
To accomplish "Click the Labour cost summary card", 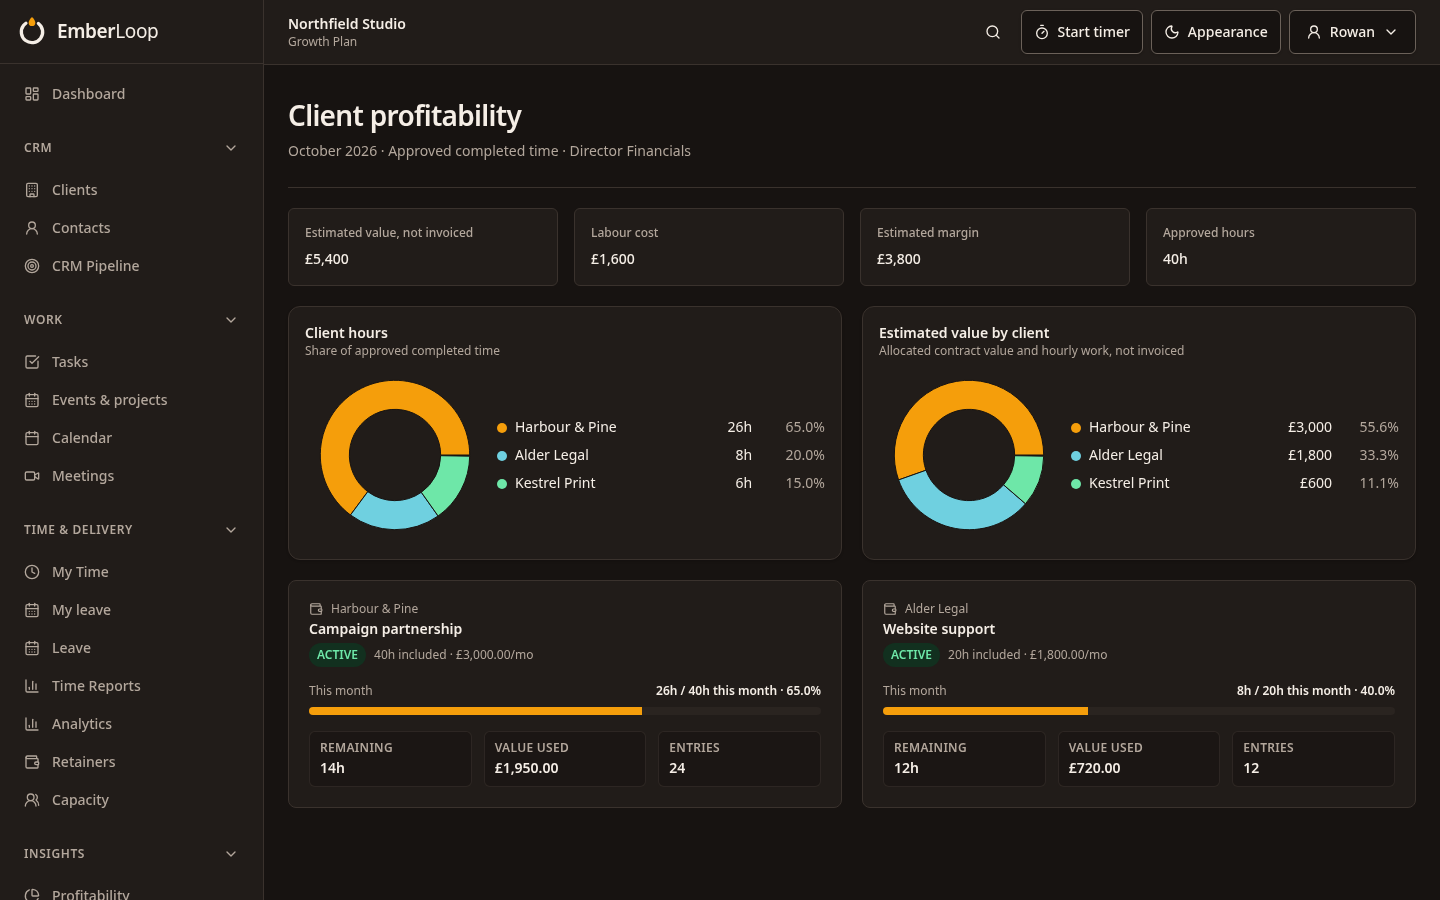I will (709, 247).
